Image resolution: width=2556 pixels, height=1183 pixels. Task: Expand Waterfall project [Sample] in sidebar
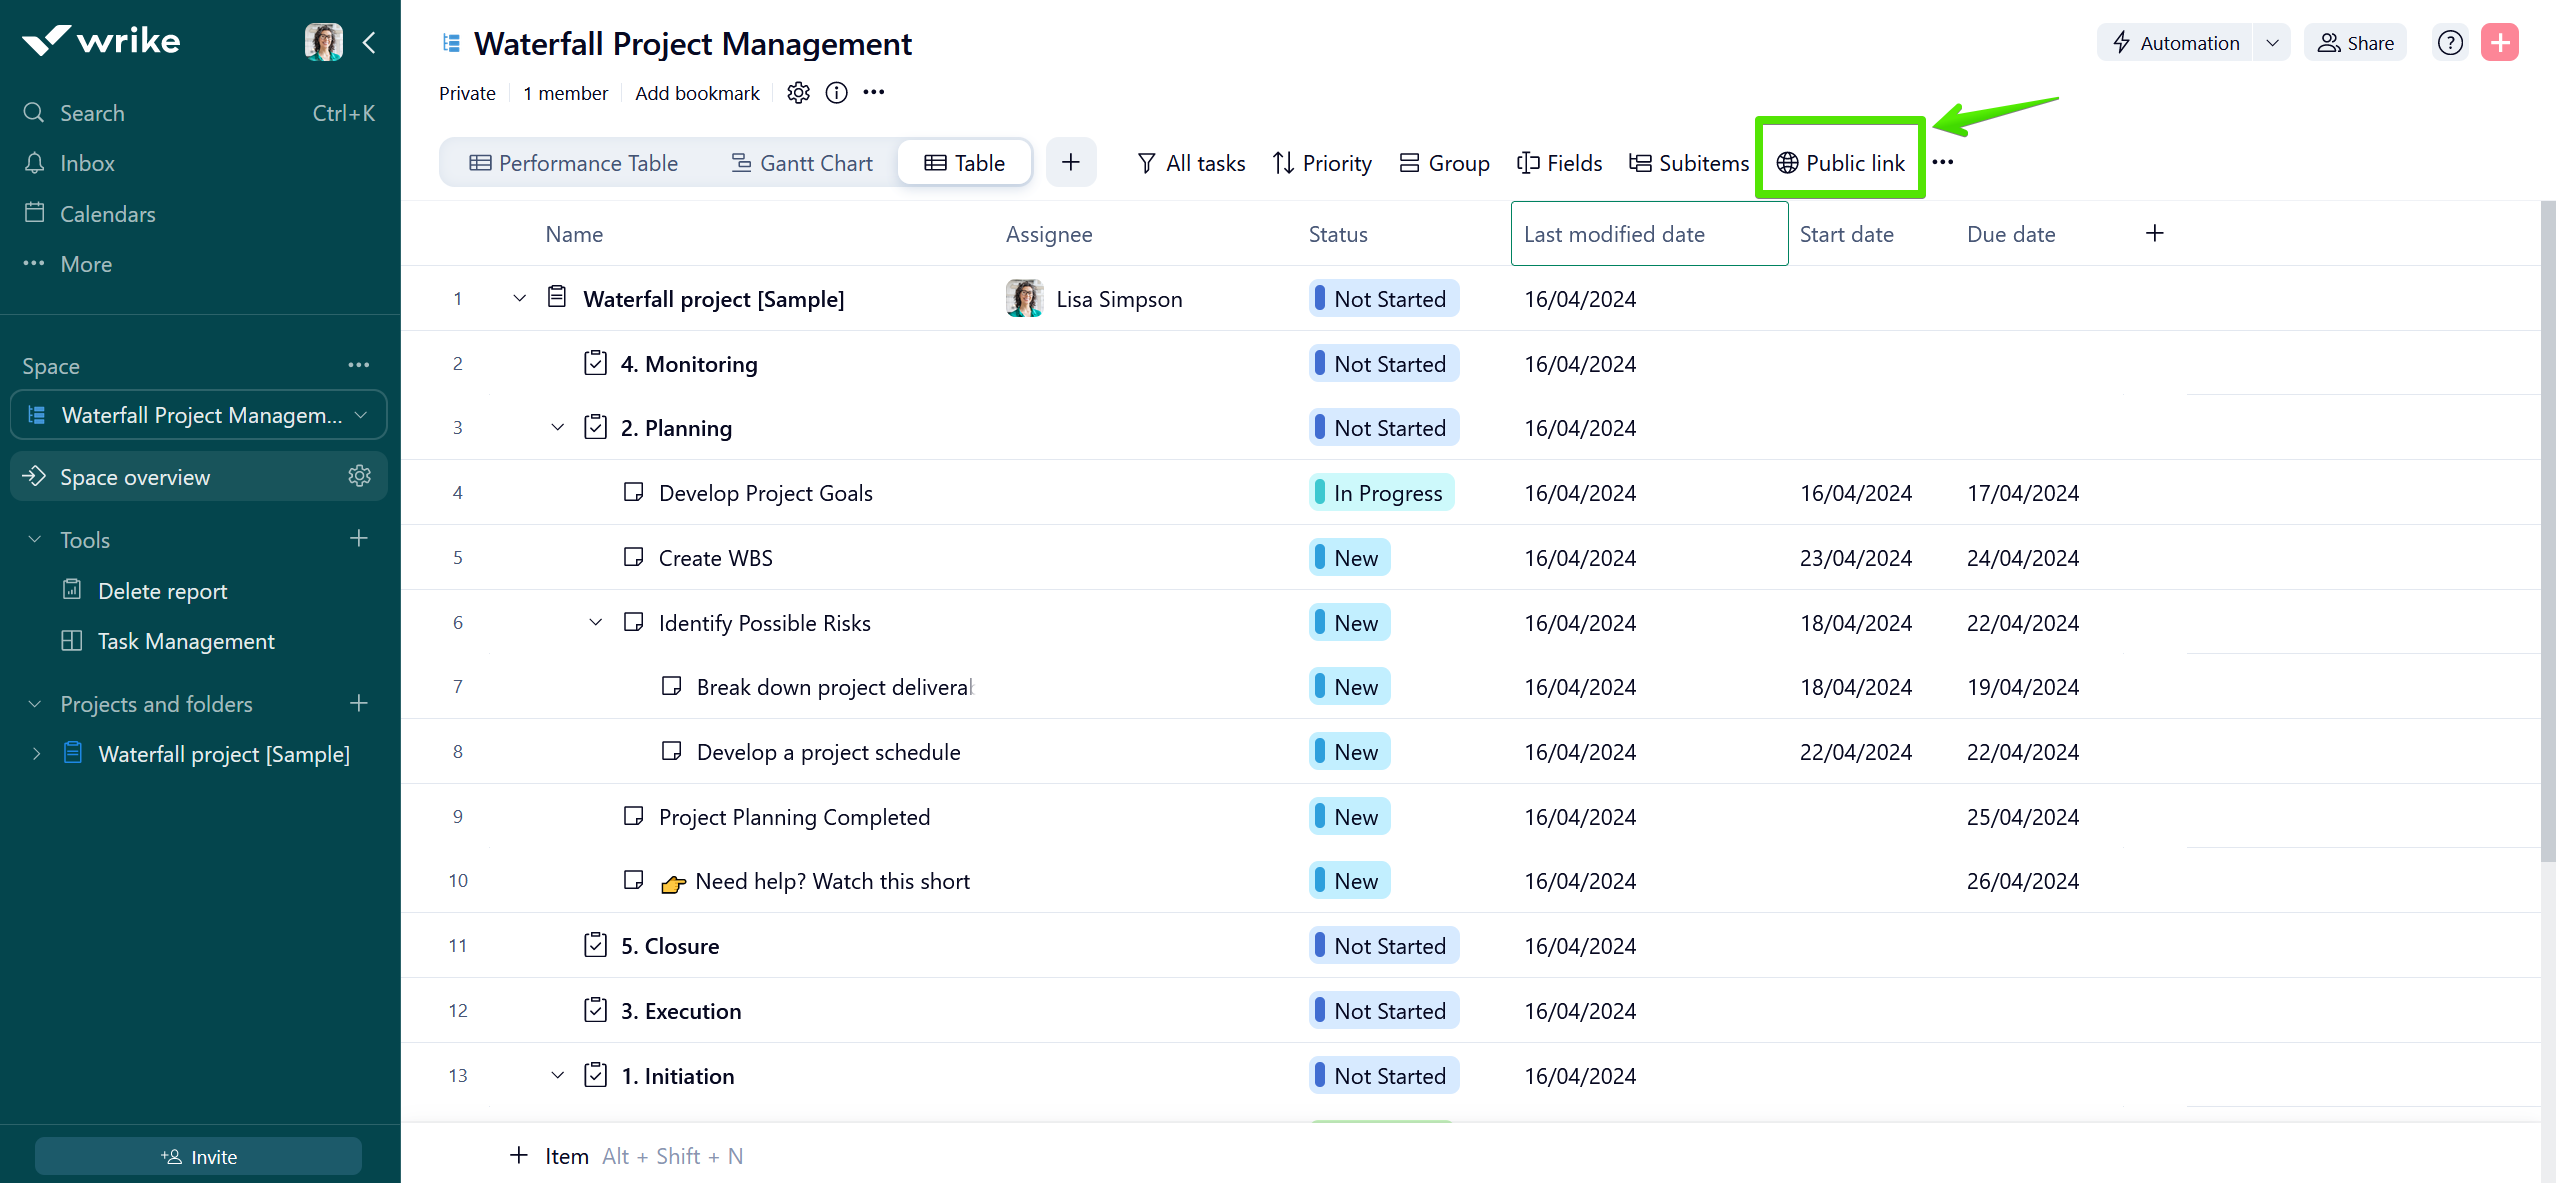36,754
